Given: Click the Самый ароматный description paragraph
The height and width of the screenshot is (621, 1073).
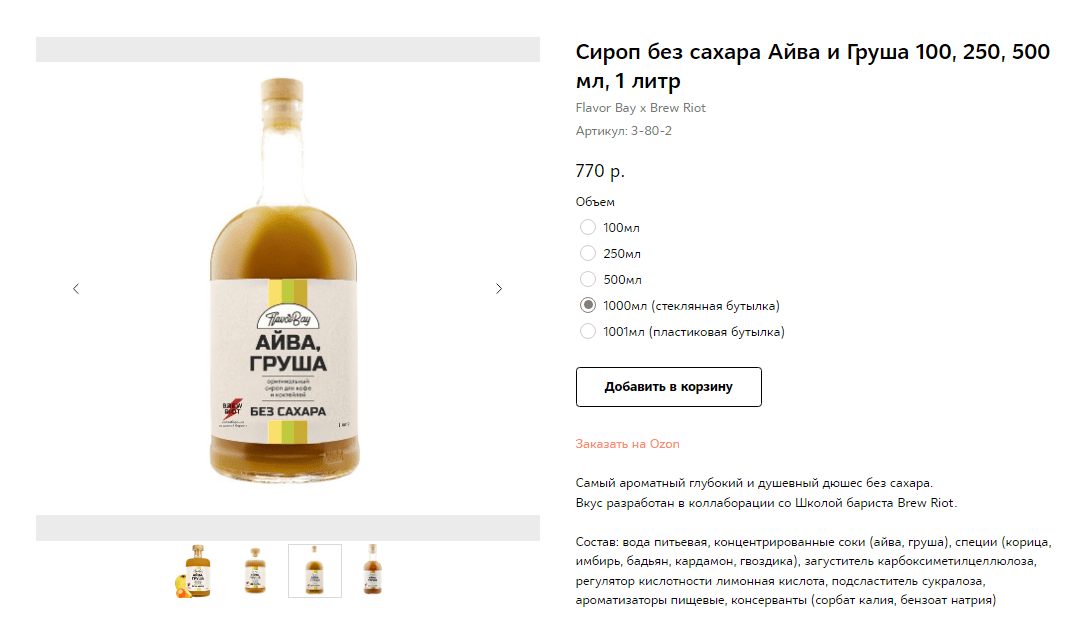Looking at the screenshot, I should click(x=766, y=493).
